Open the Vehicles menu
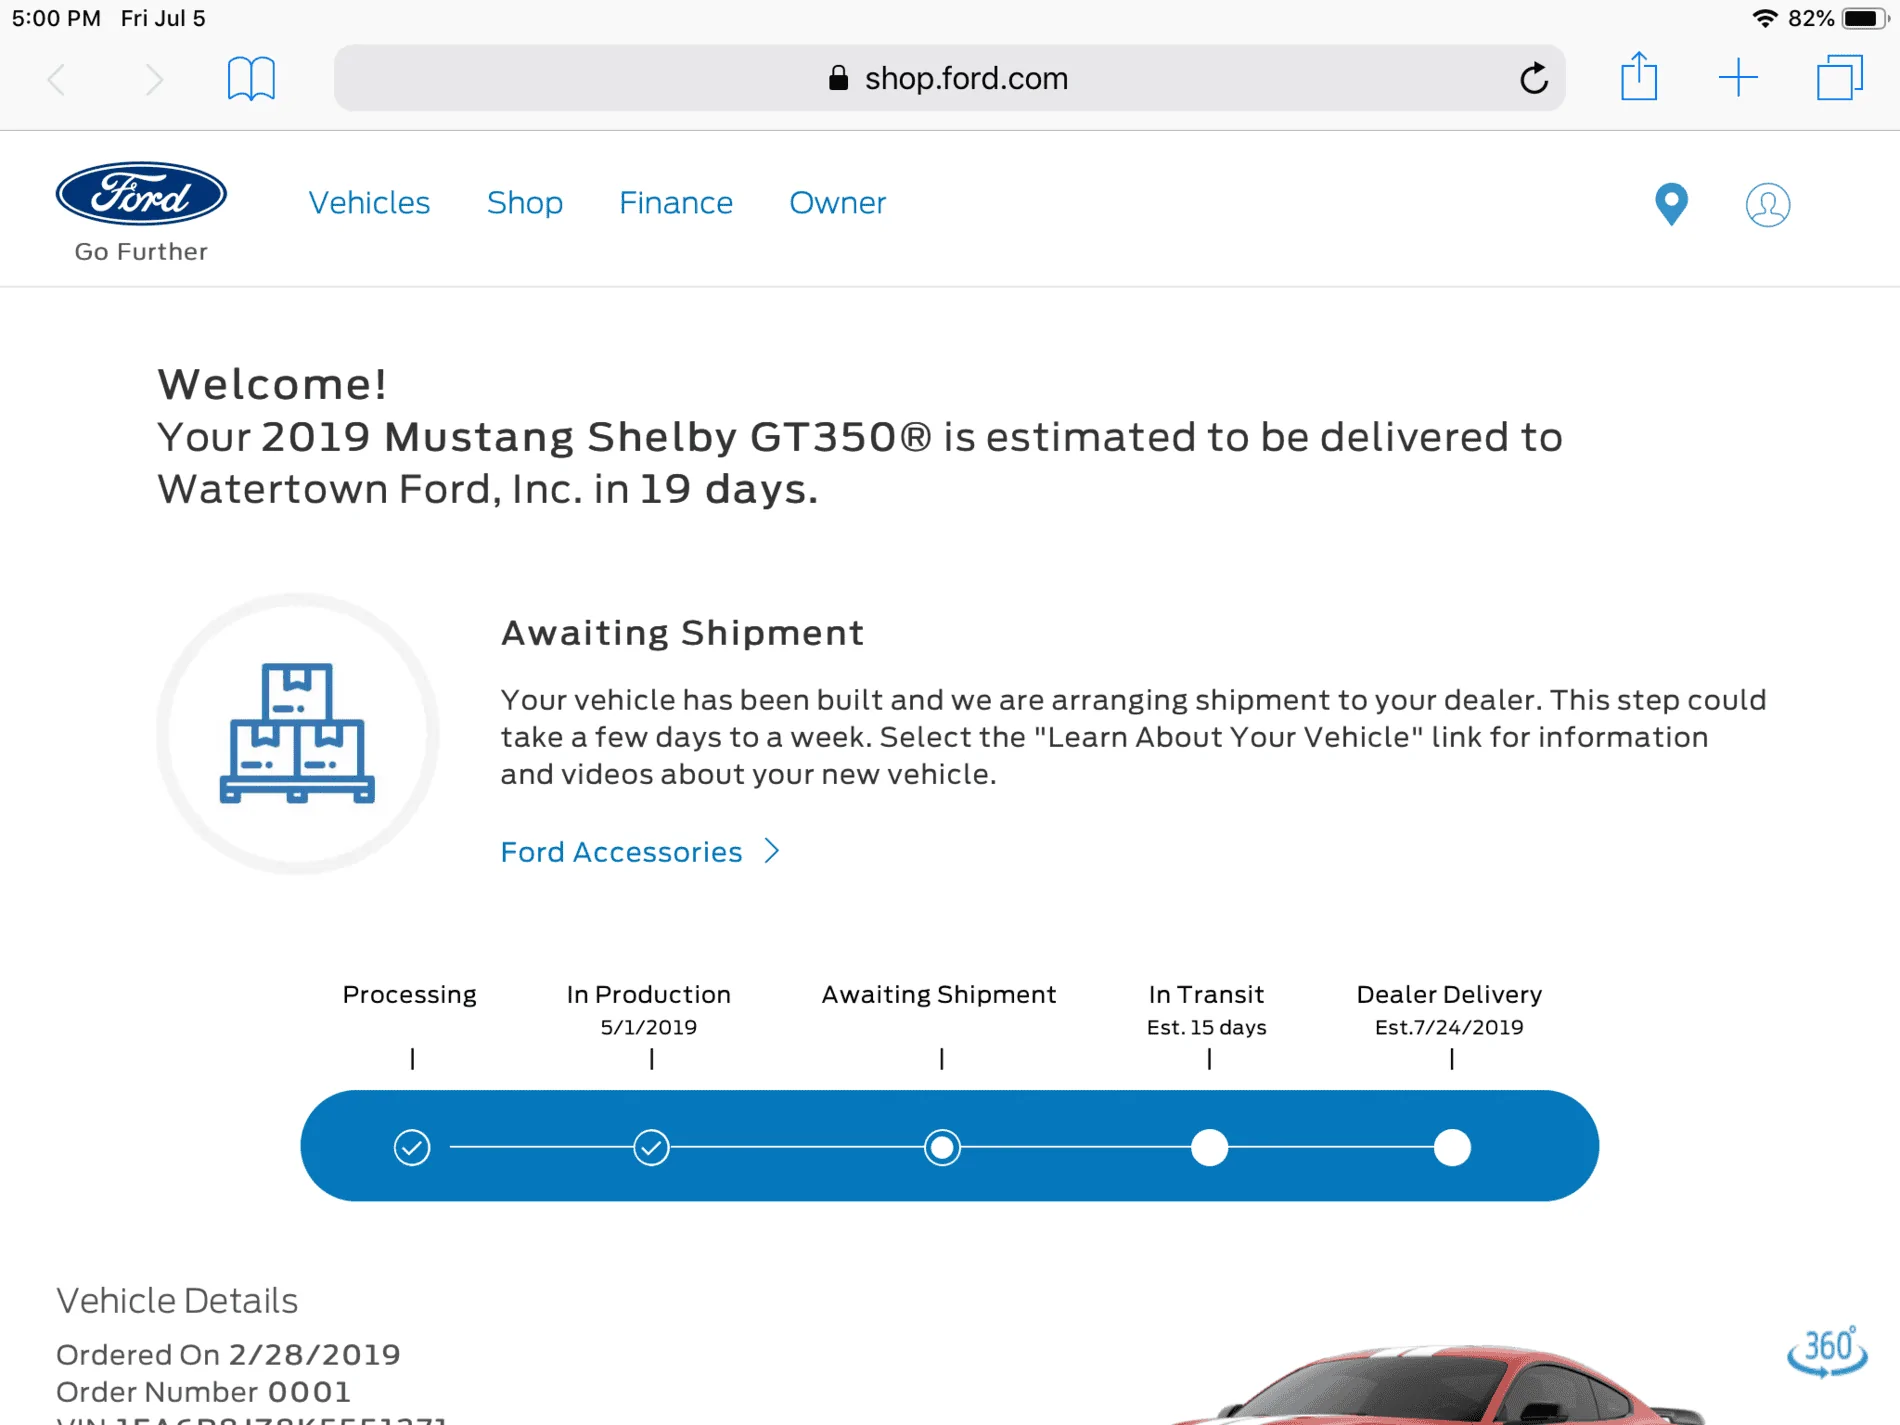1900x1425 pixels. click(369, 203)
